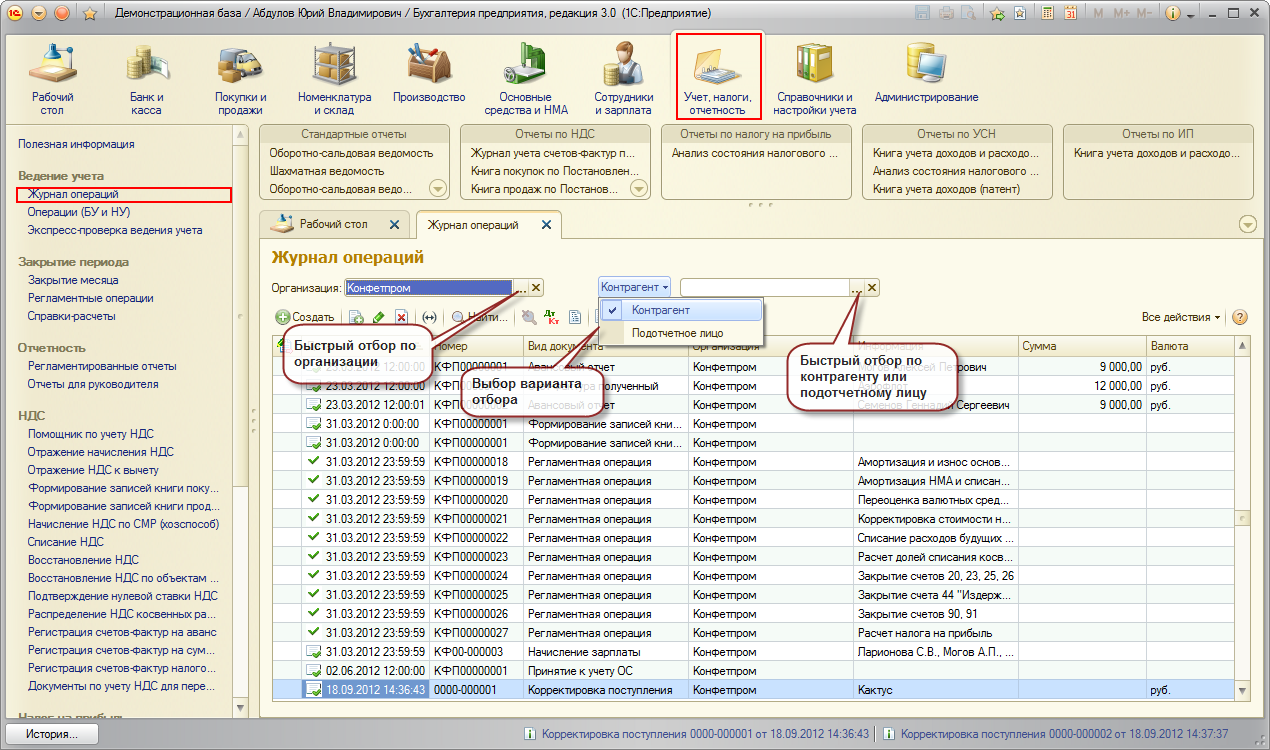
Task: Close the Рабочий стол tab
Action: (394, 225)
